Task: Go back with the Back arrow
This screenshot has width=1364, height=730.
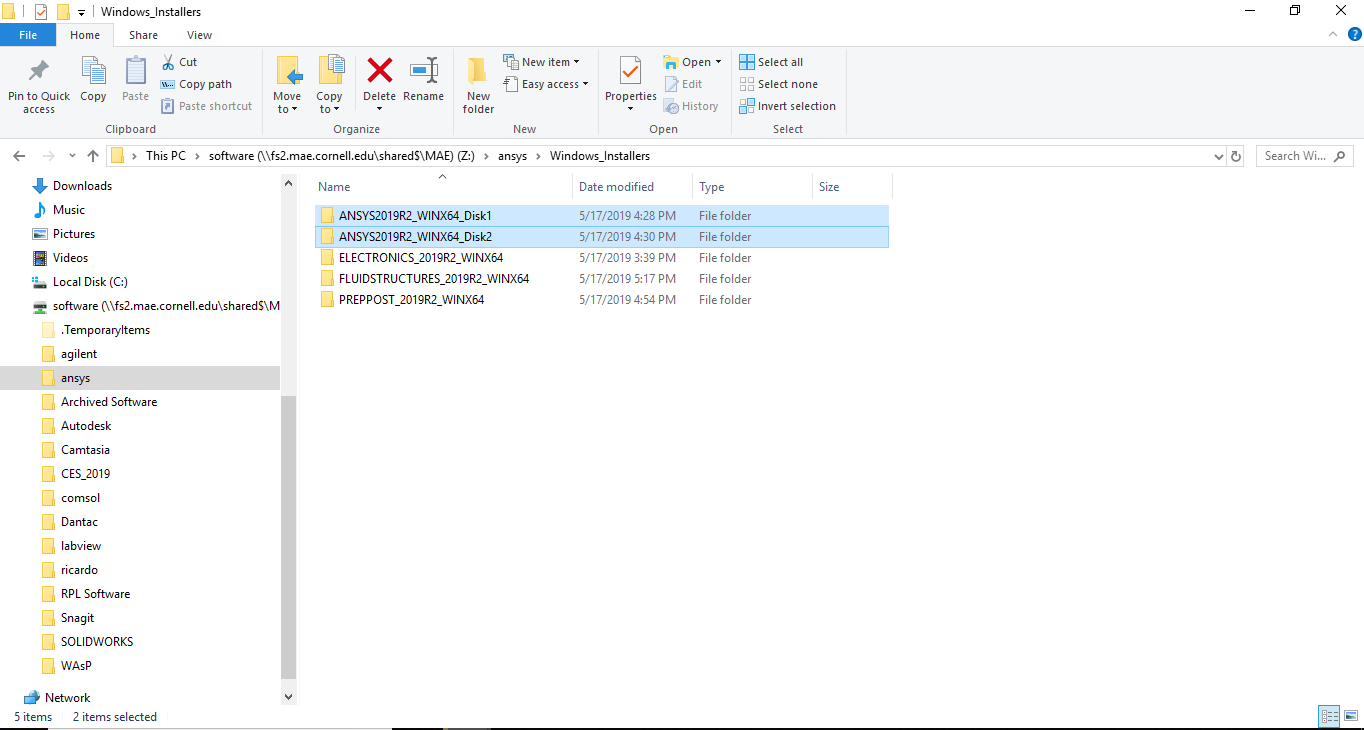Action: [x=19, y=156]
